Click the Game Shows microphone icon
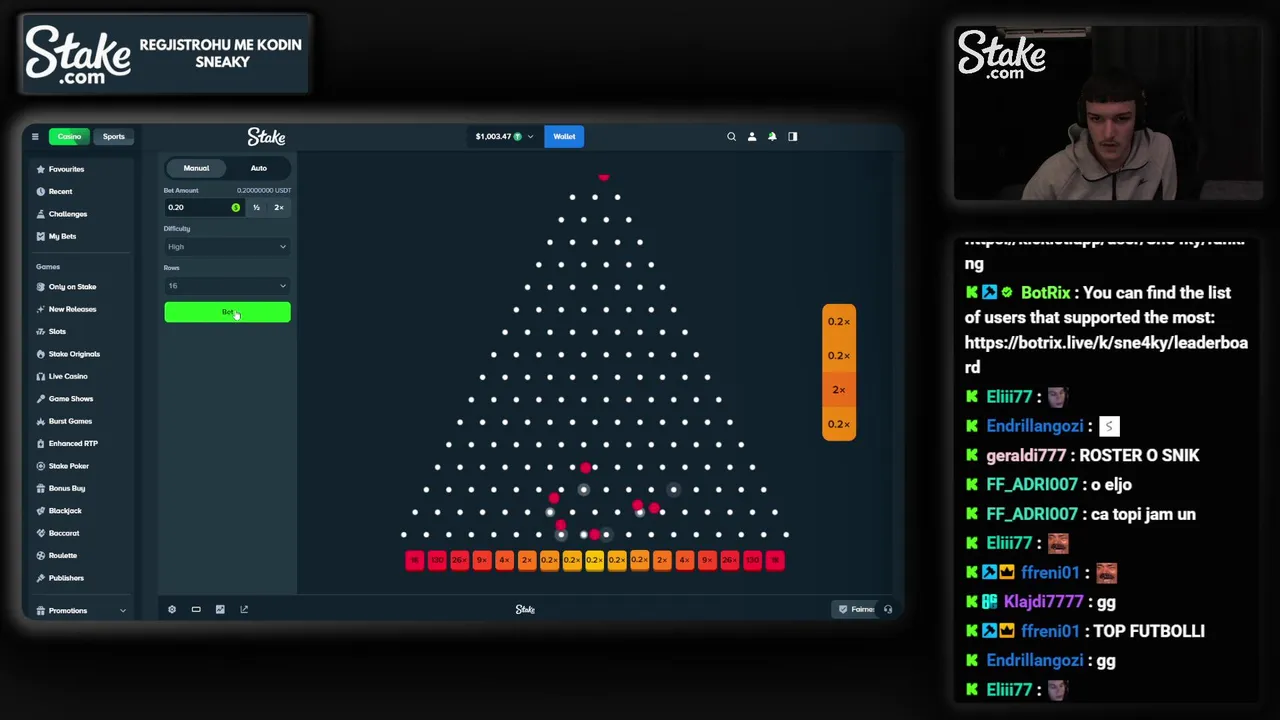 pos(40,399)
